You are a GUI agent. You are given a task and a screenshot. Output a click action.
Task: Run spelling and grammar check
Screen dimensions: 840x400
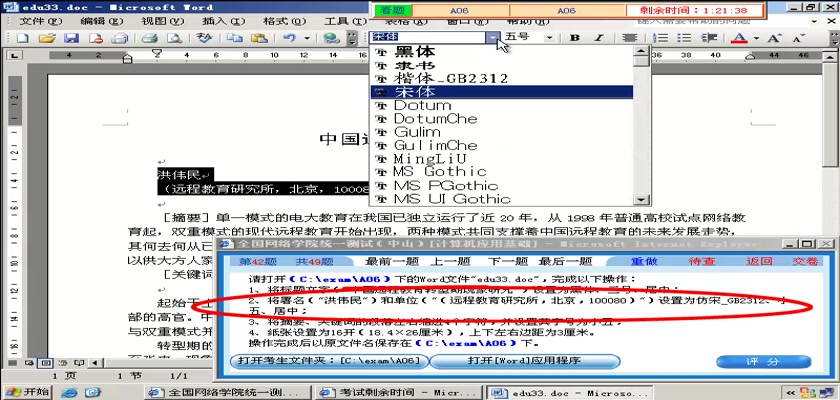coord(204,38)
